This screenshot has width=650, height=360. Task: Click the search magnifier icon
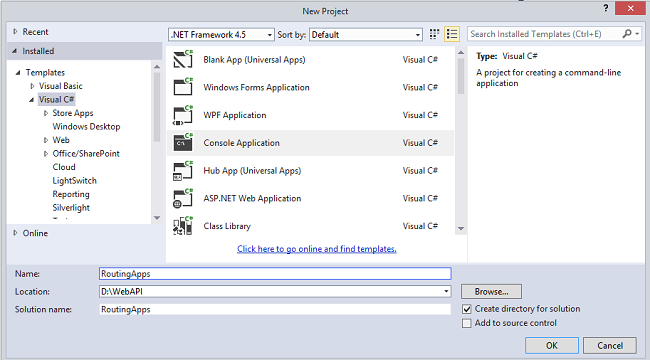[x=627, y=34]
